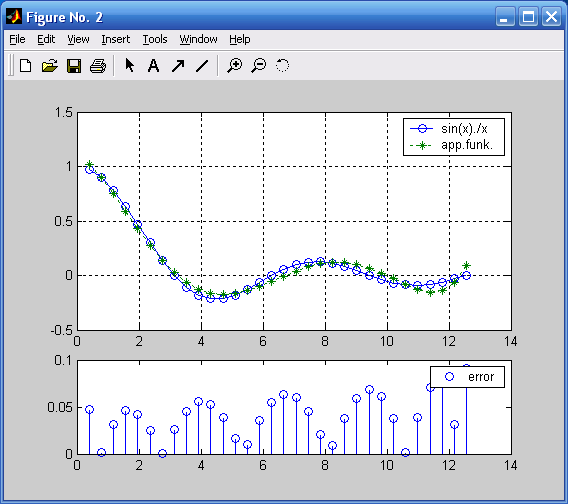Click the error legend box

(467, 377)
